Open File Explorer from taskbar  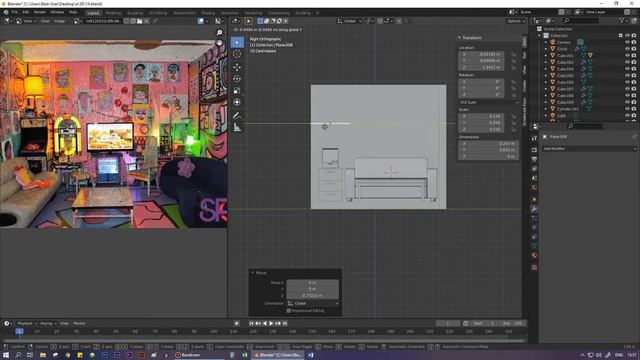[x=42, y=355]
